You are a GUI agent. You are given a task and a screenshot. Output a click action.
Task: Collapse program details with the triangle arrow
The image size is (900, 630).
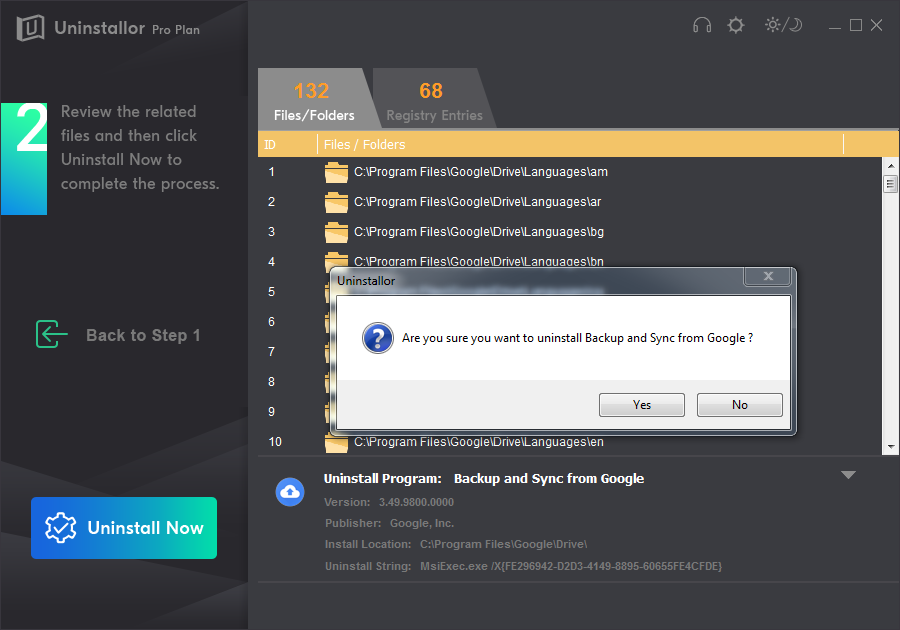[x=848, y=475]
